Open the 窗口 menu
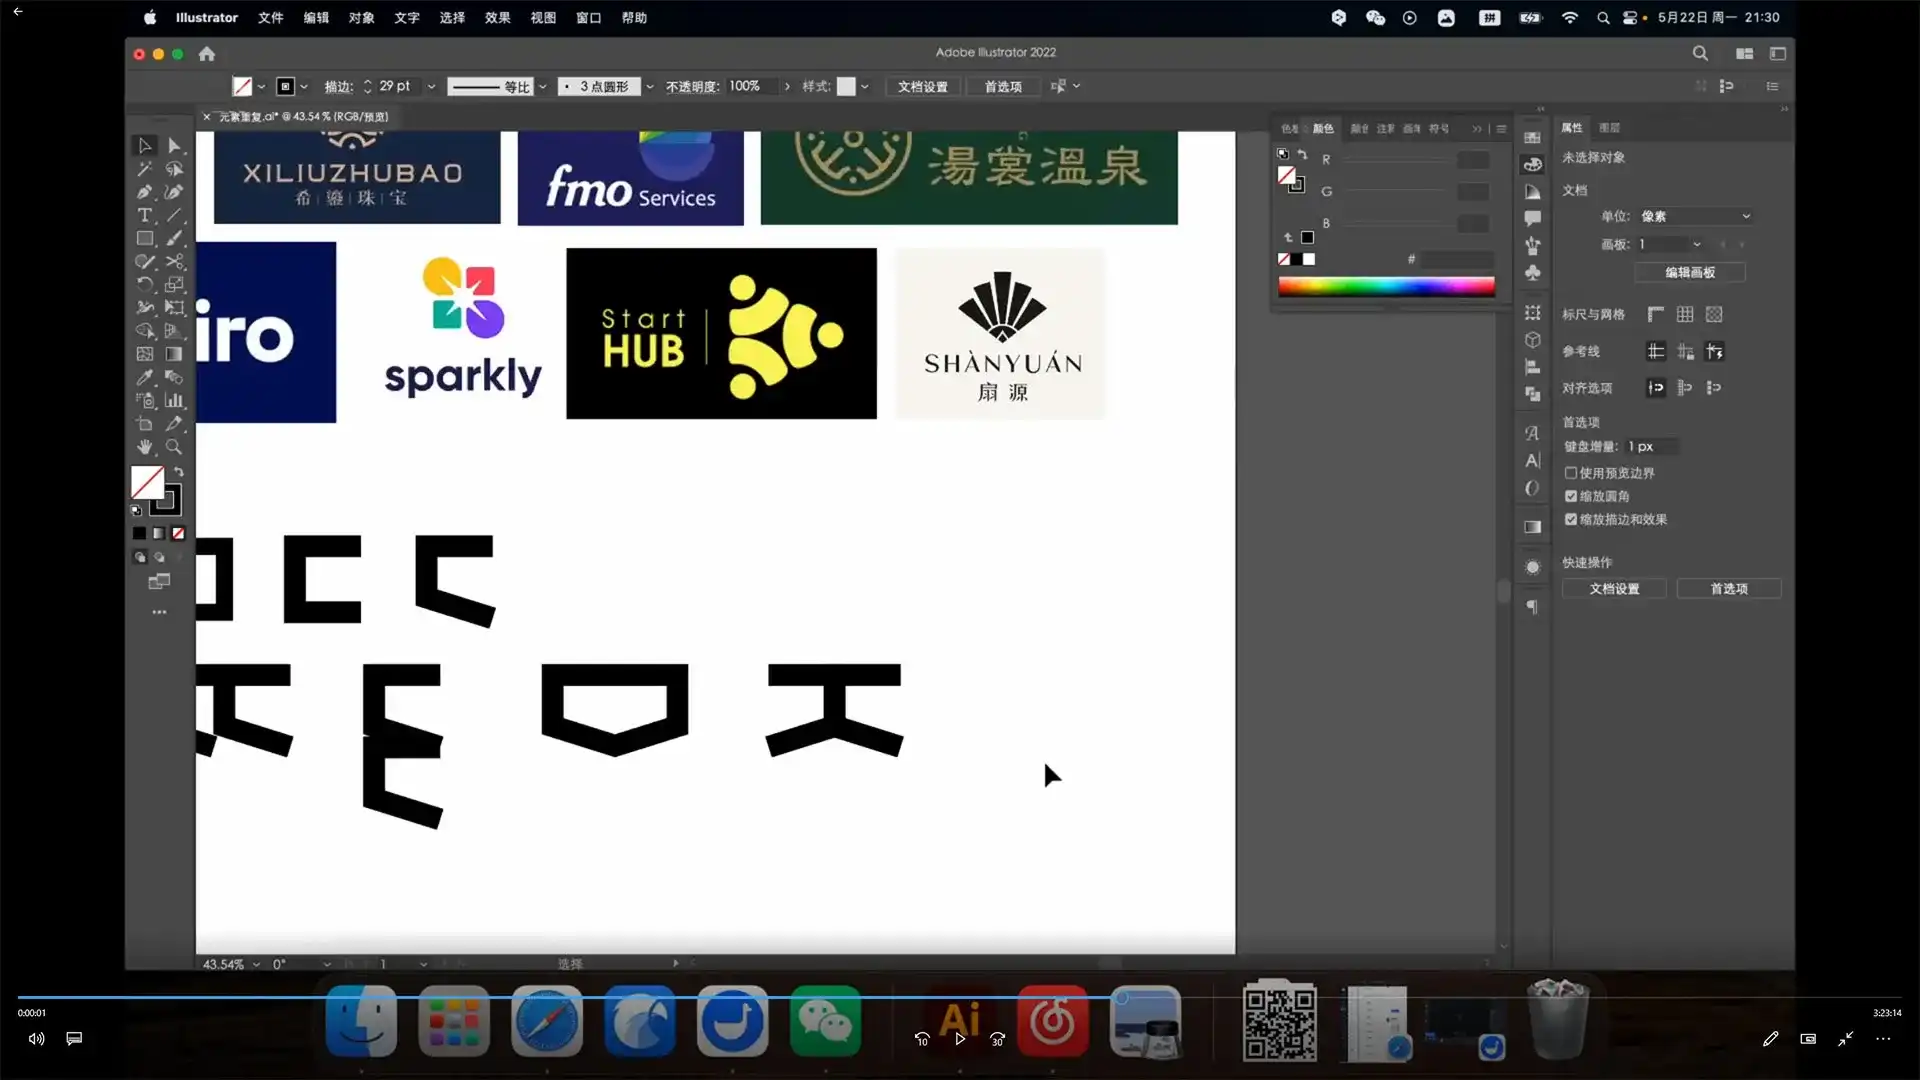This screenshot has height=1080, width=1920. click(588, 18)
